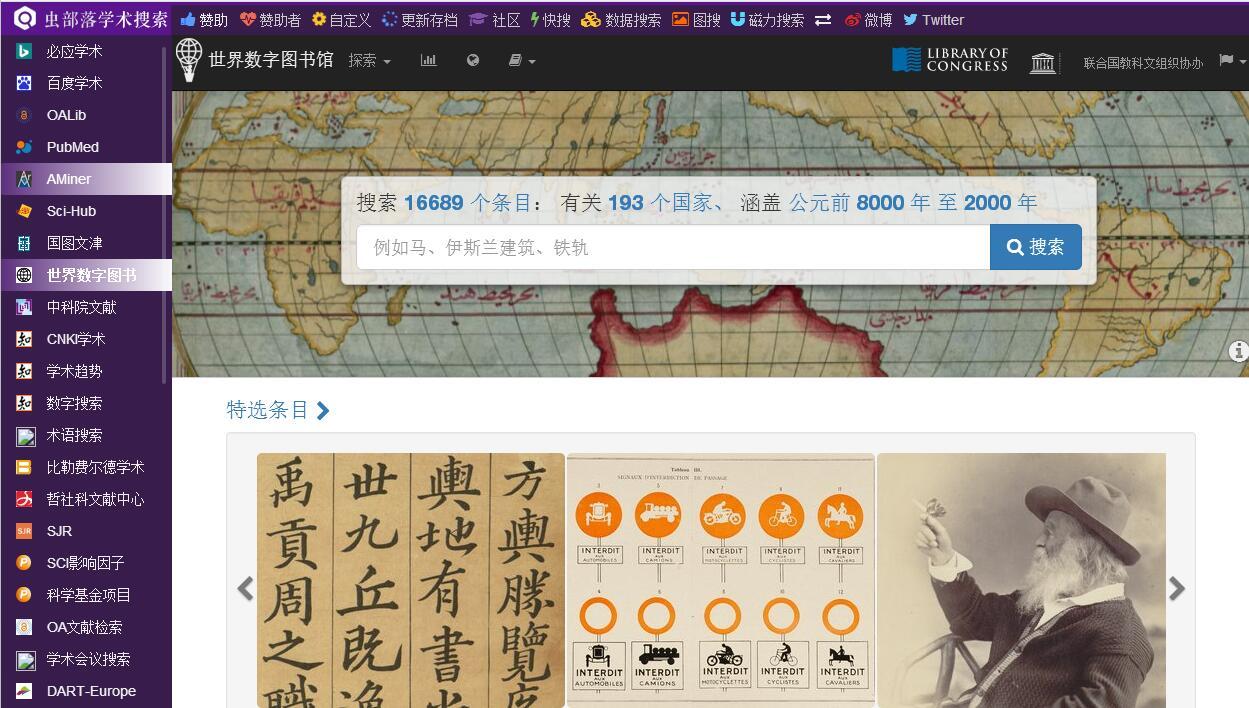Click the search input field
Screen dimensions: 1249x708
pyautogui.click(x=670, y=247)
